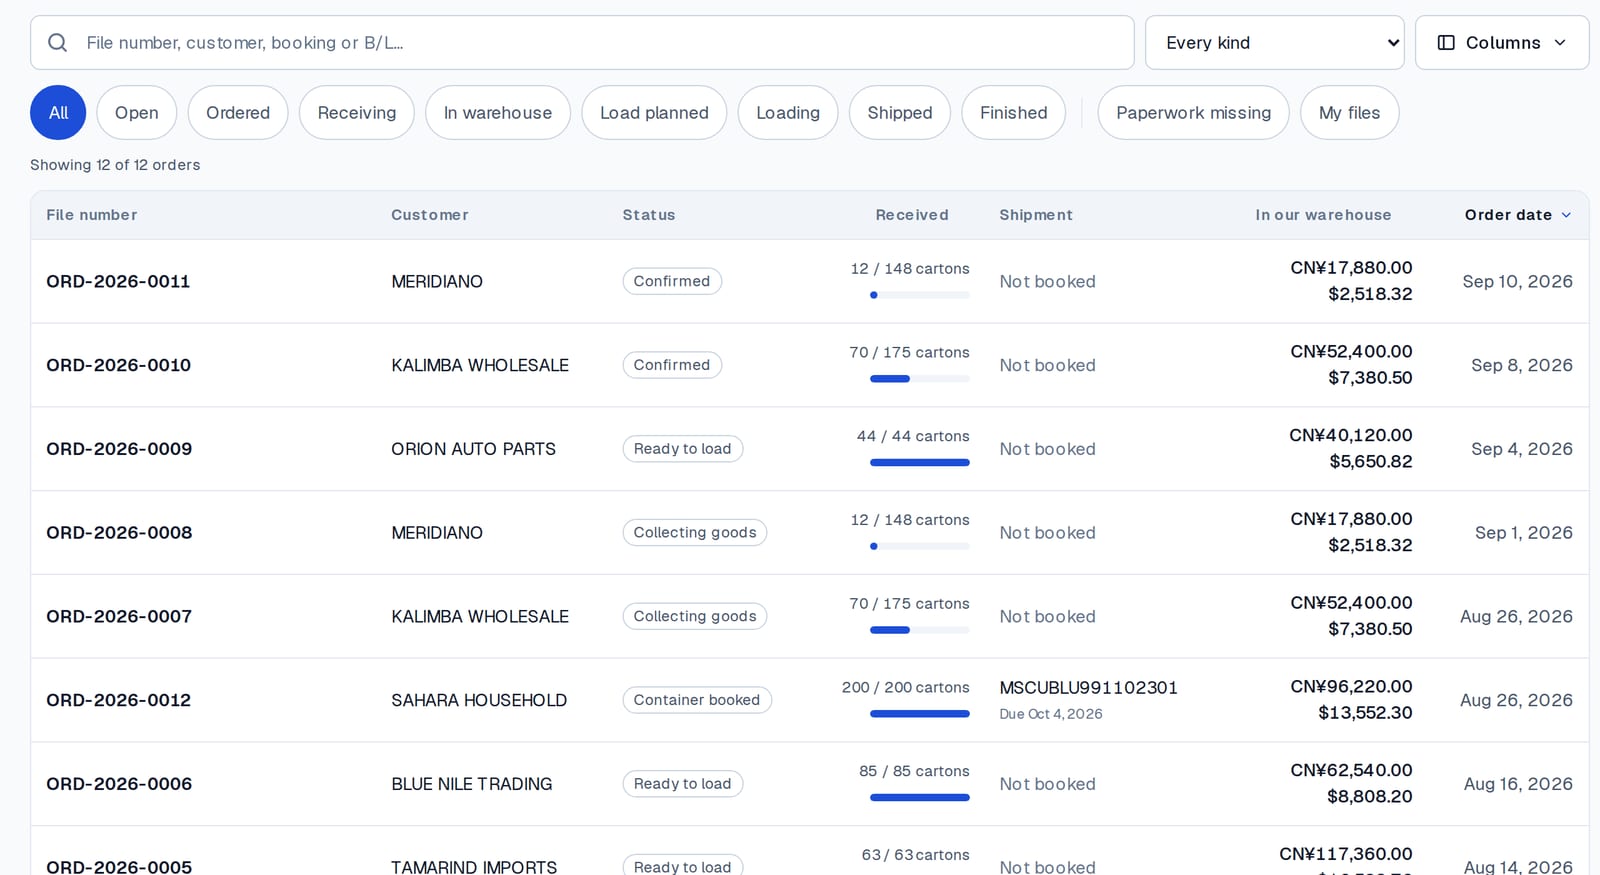
Task: Click customer BLUE NILE TRADING
Action: click(x=472, y=784)
